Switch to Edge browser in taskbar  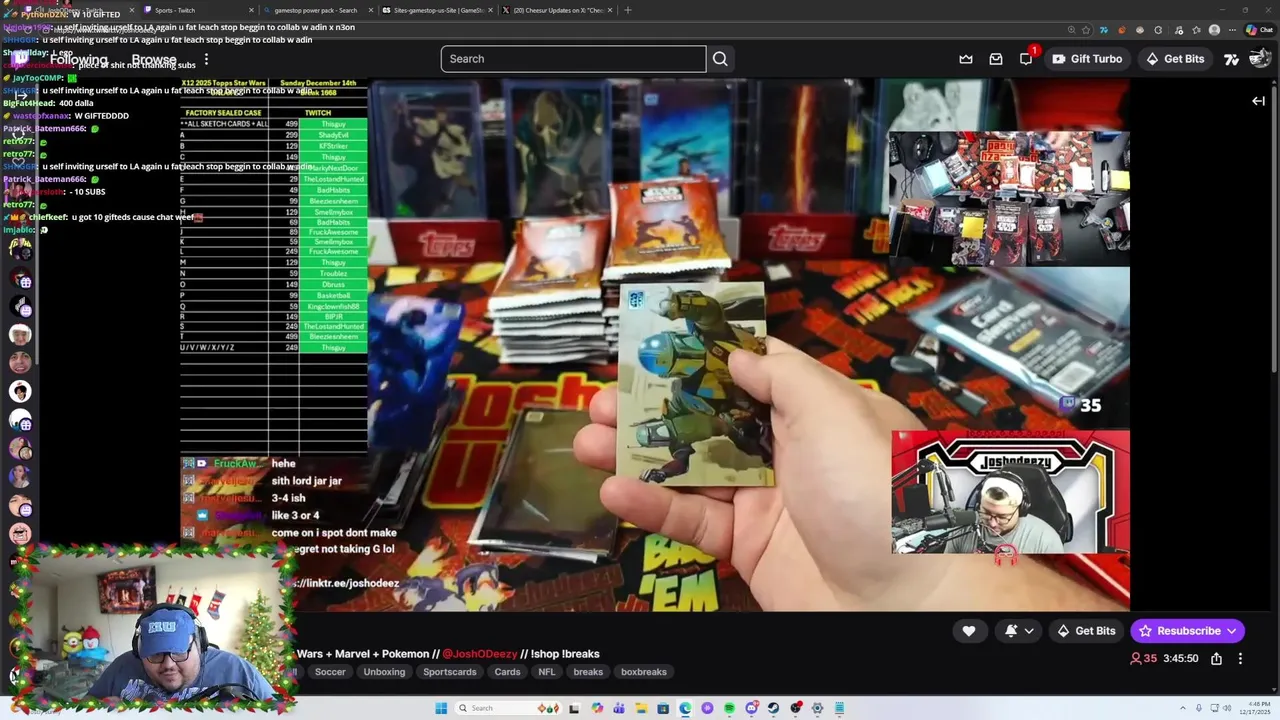click(x=685, y=708)
